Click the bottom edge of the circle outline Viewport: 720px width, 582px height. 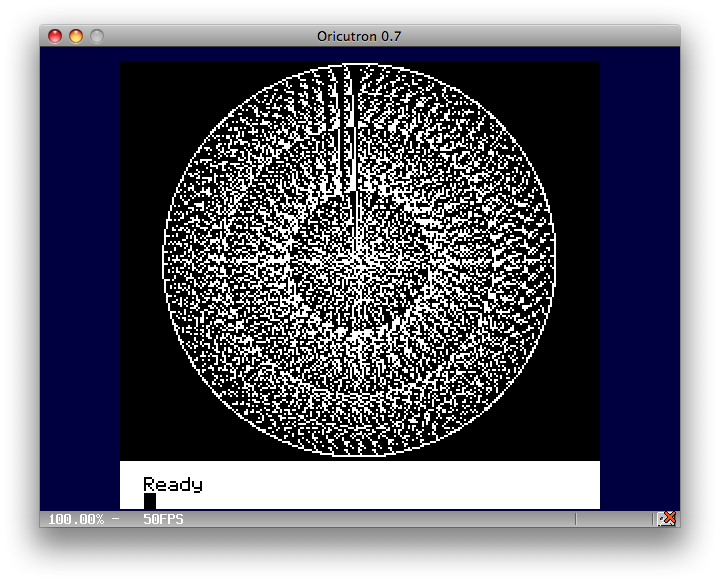pos(359,456)
